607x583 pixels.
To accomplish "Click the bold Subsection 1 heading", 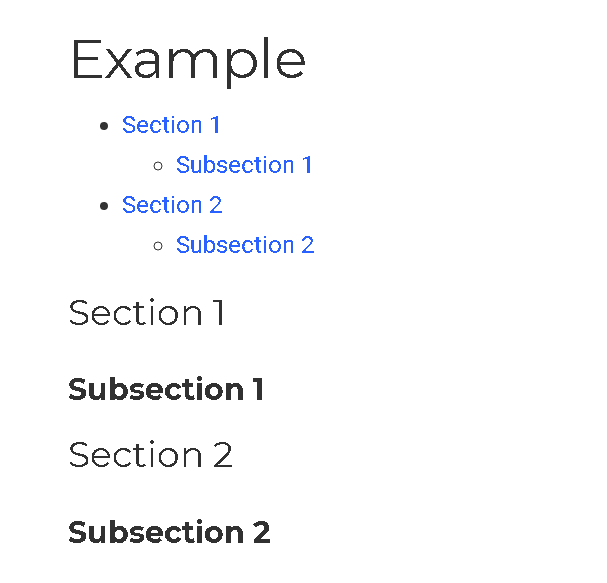I will coord(166,389).
